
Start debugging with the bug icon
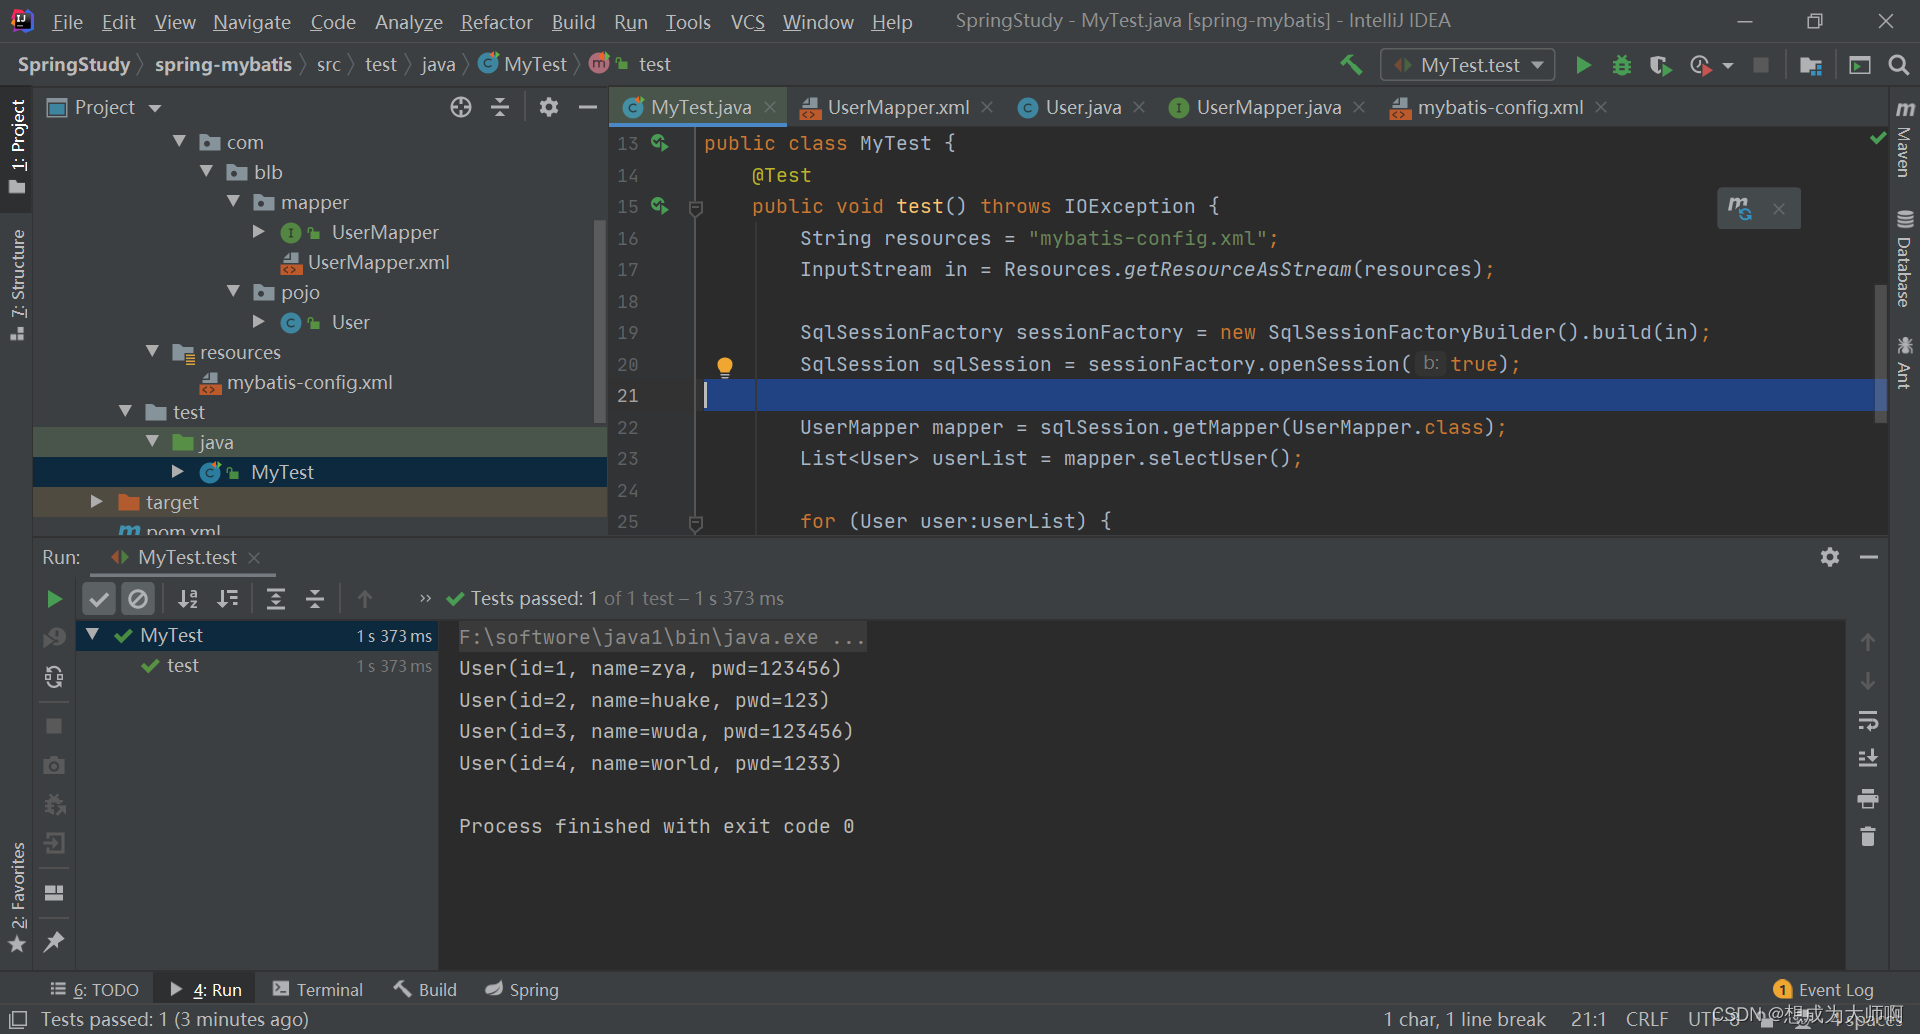pyautogui.click(x=1622, y=65)
